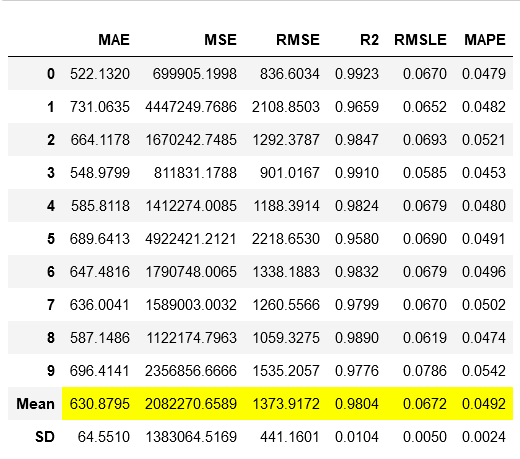Click R2 value 0.9923
Viewport: 520px width, 459px height.
coord(357,74)
